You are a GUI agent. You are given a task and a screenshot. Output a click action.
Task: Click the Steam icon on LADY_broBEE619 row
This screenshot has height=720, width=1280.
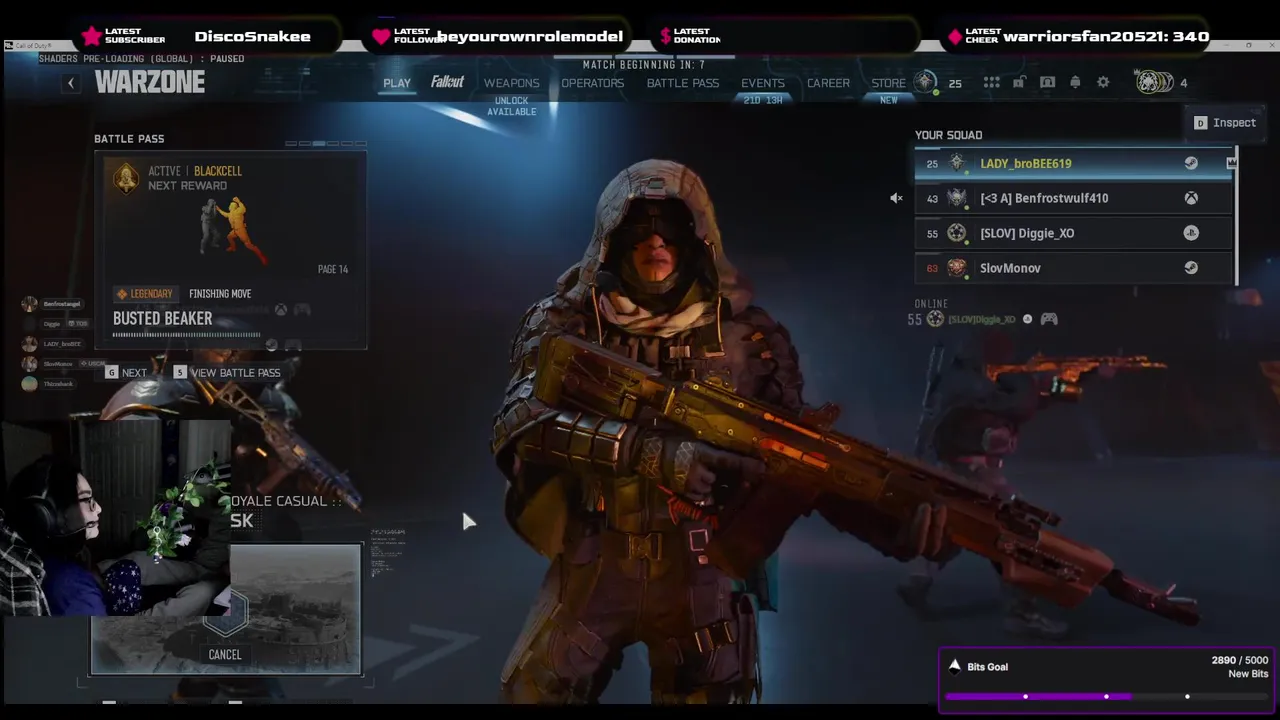(1191, 163)
